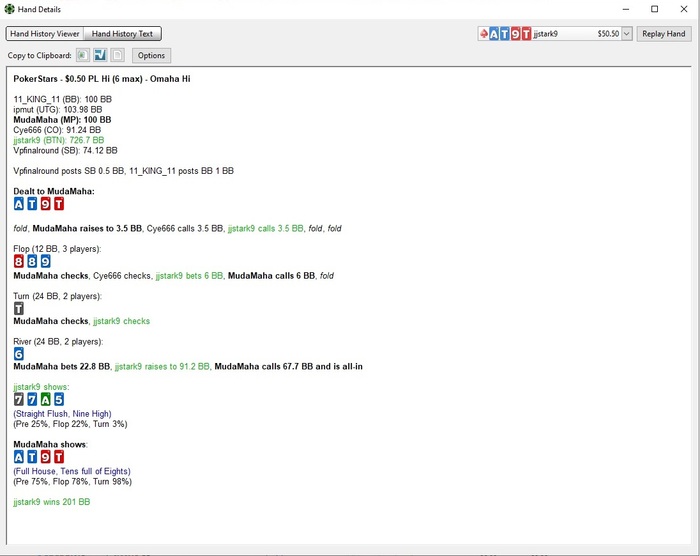Click the 'jjstark9 wins 201 BB' line
This screenshot has width=700, height=556.
pyautogui.click(x=52, y=502)
